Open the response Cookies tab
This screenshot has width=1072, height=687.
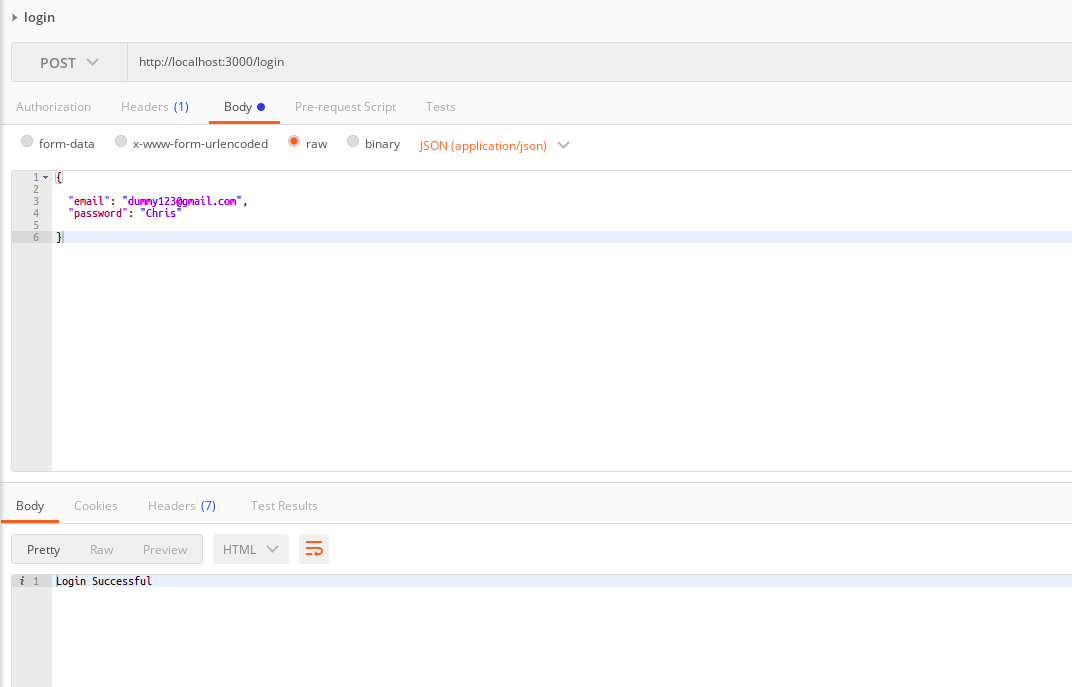click(x=96, y=506)
